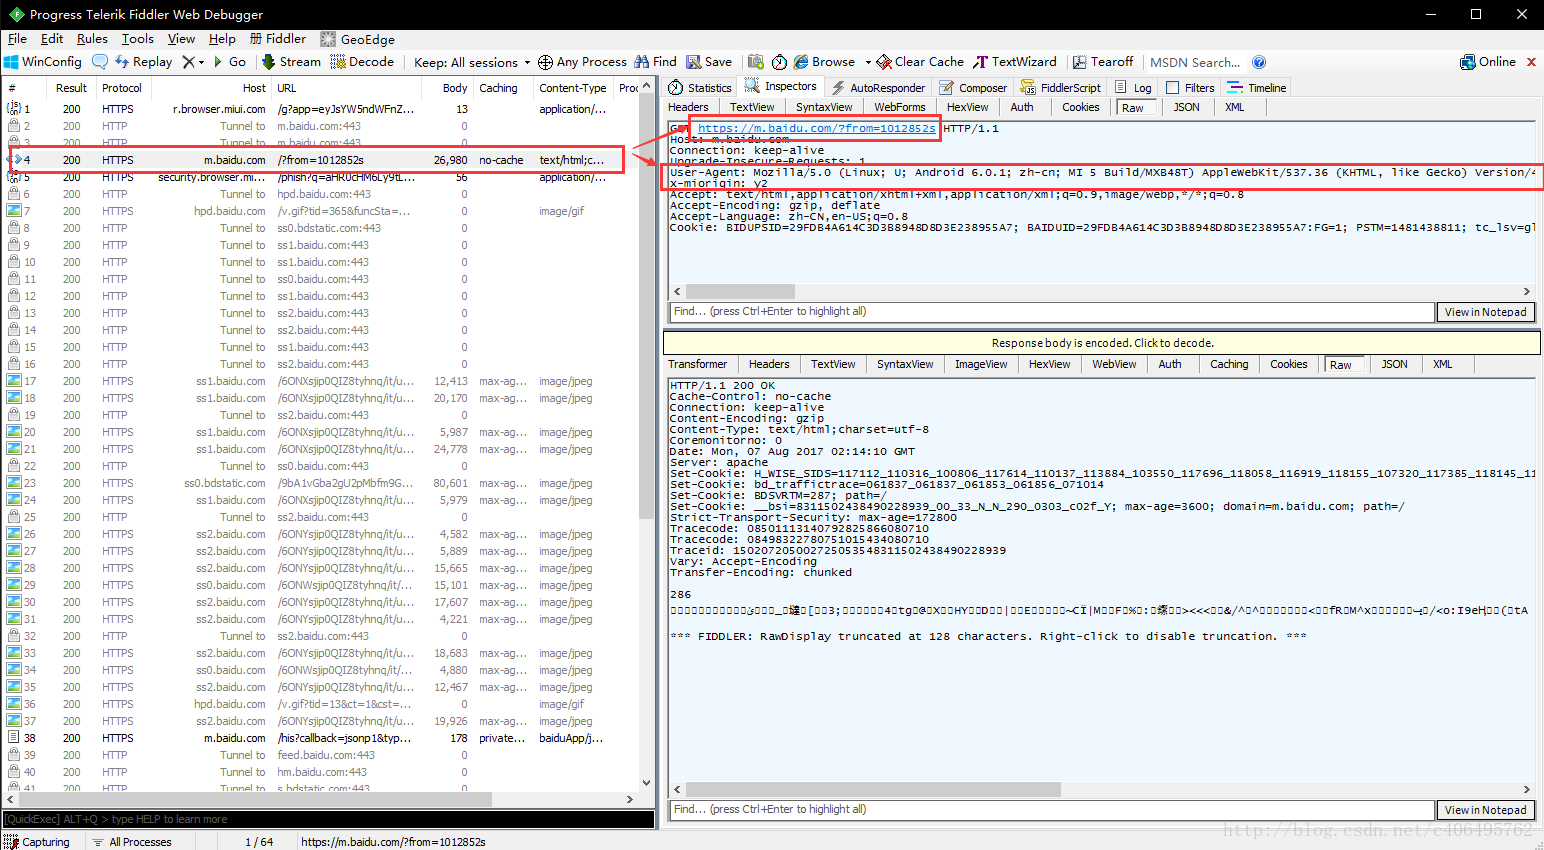
Task: Select the request JSON inspector tab
Action: pyautogui.click(x=1186, y=107)
